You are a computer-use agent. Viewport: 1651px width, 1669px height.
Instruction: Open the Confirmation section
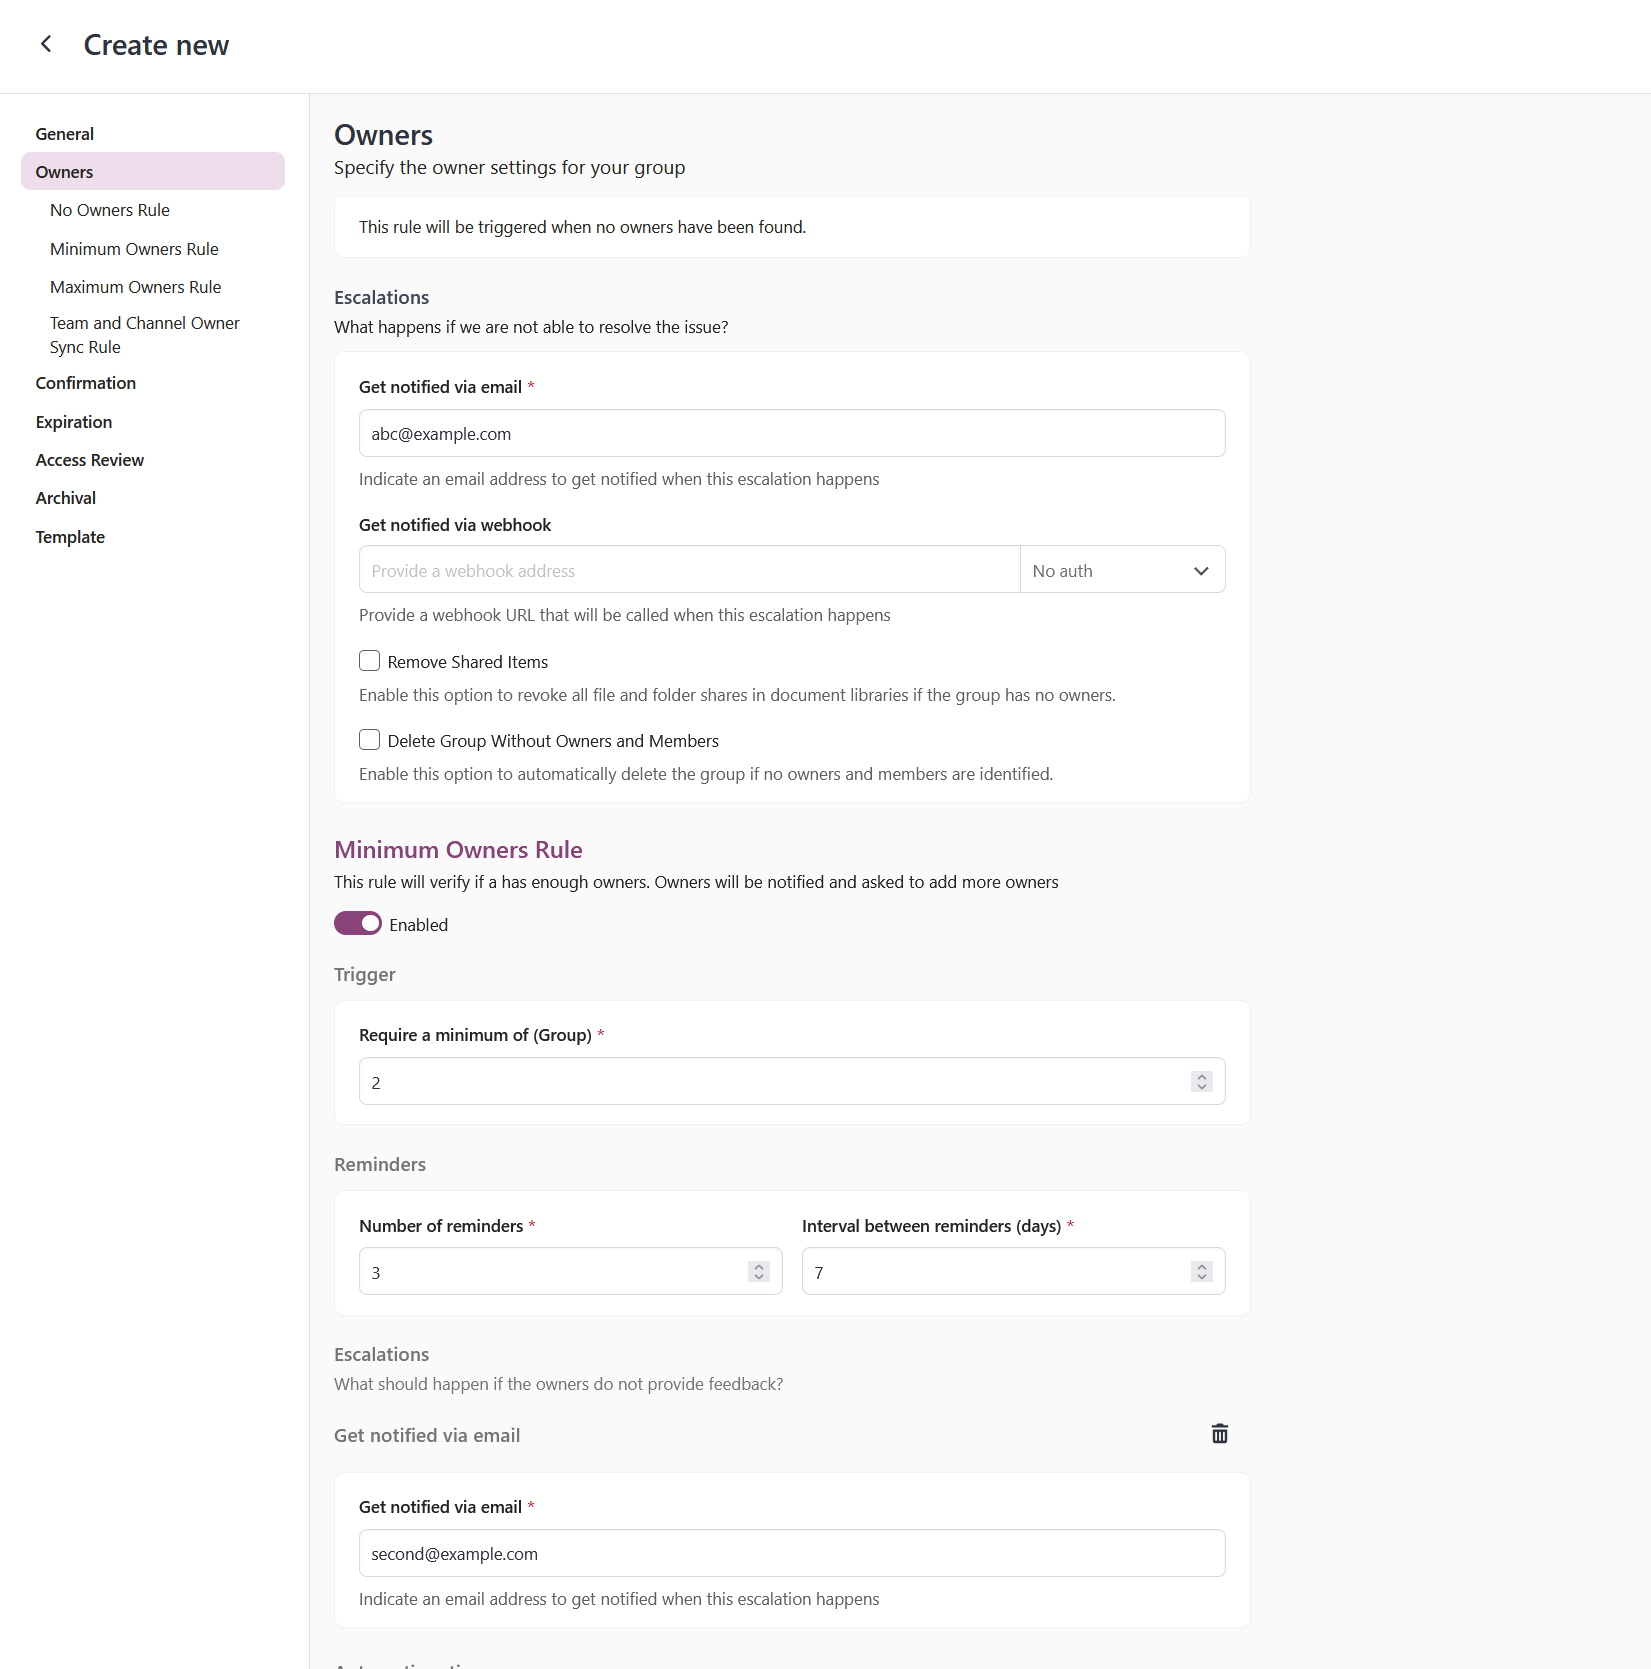pos(85,383)
